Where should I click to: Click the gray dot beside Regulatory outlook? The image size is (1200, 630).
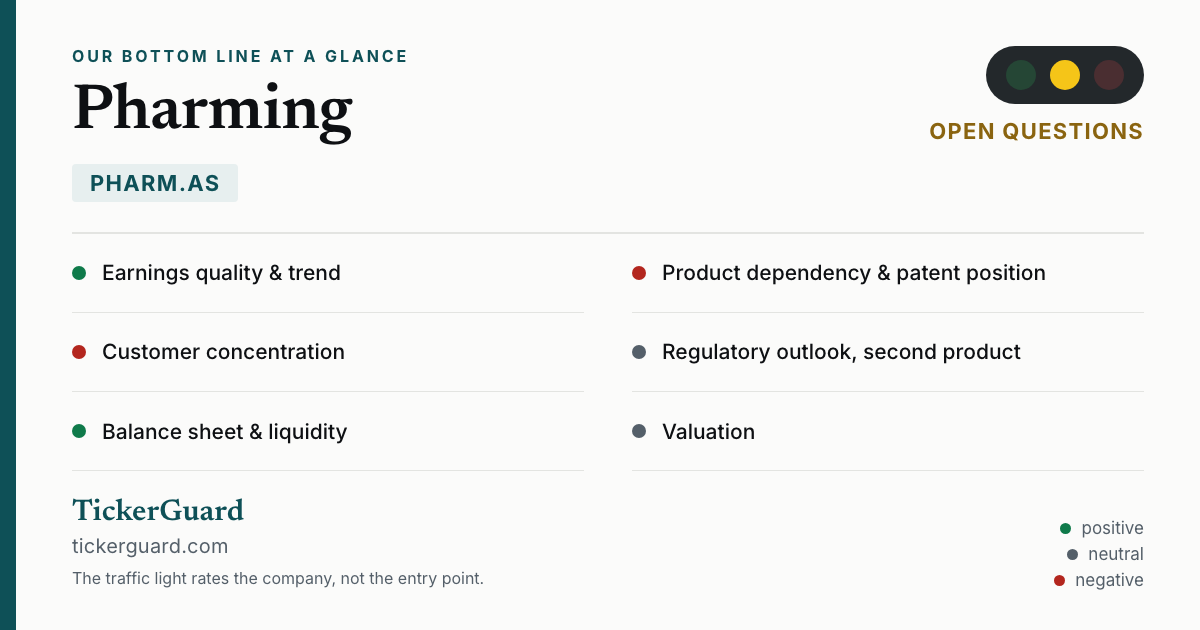coord(639,352)
